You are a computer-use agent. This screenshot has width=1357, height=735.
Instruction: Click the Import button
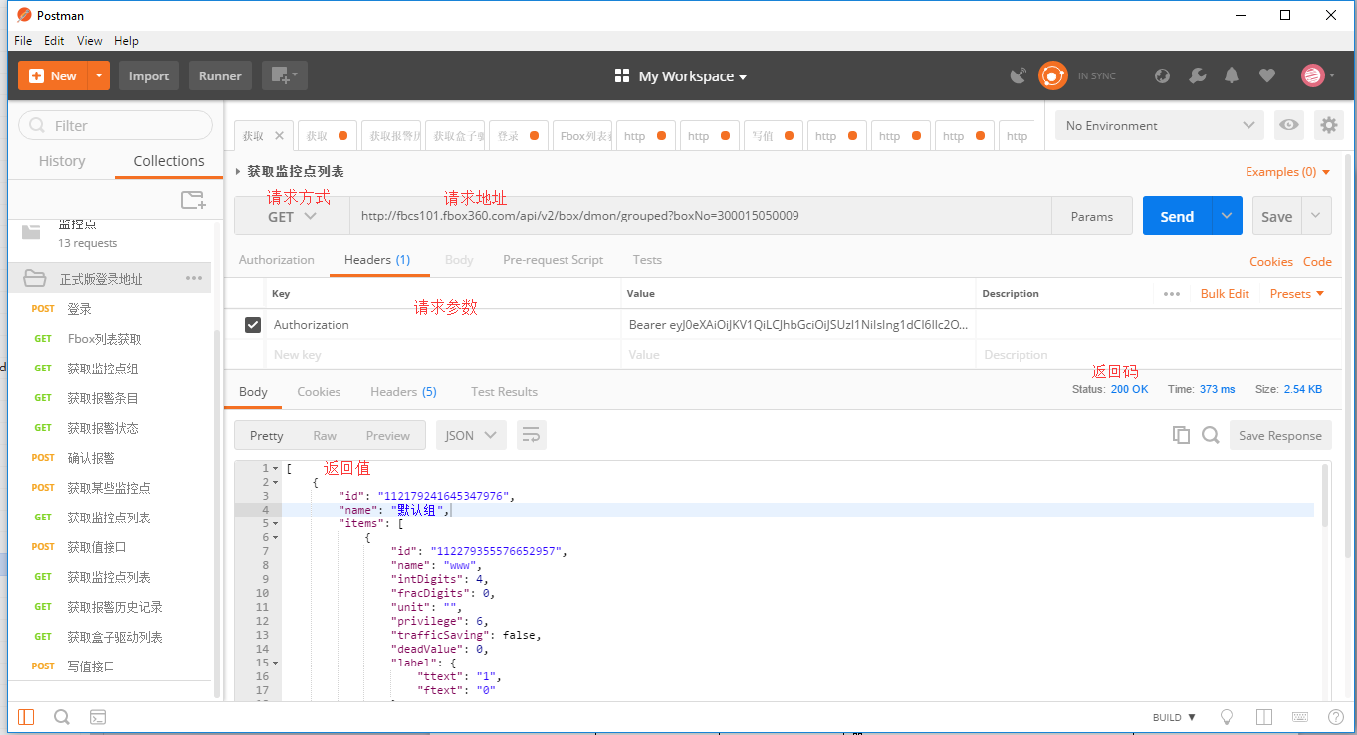click(149, 76)
